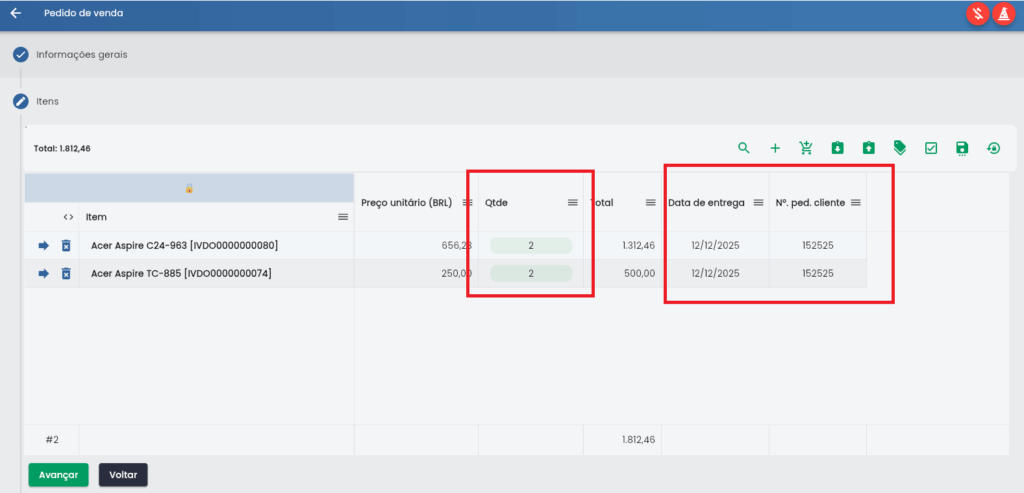Click the green save floppy disk icon
Screen dimensions: 1024x493
962,148
